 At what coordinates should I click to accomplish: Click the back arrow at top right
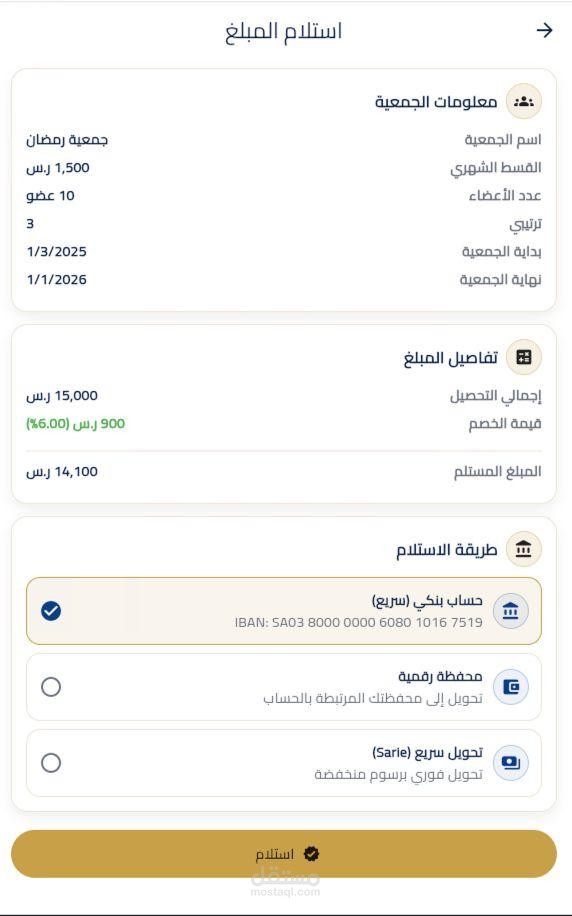(544, 30)
